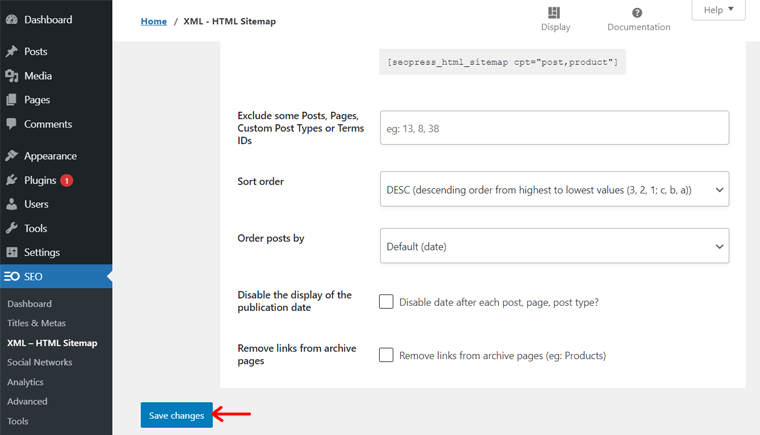The height and width of the screenshot is (435, 760).
Task: Click the Save changes button
Action: coord(176,415)
